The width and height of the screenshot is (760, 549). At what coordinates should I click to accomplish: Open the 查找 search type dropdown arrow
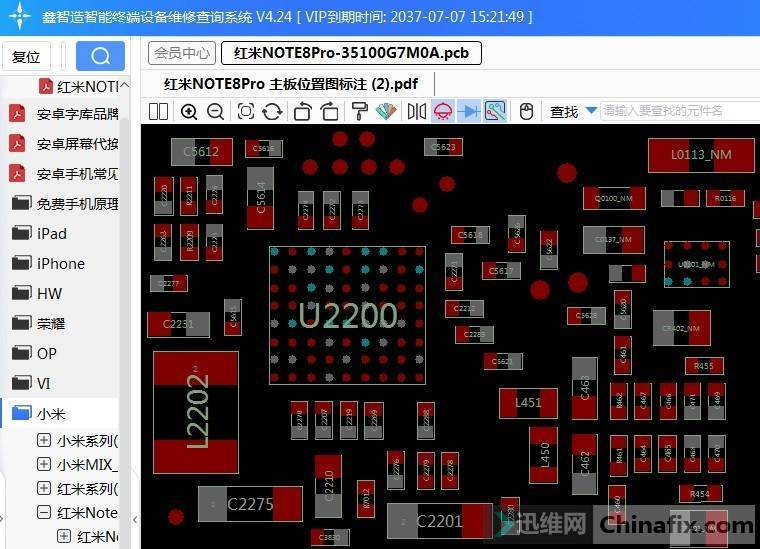591,111
